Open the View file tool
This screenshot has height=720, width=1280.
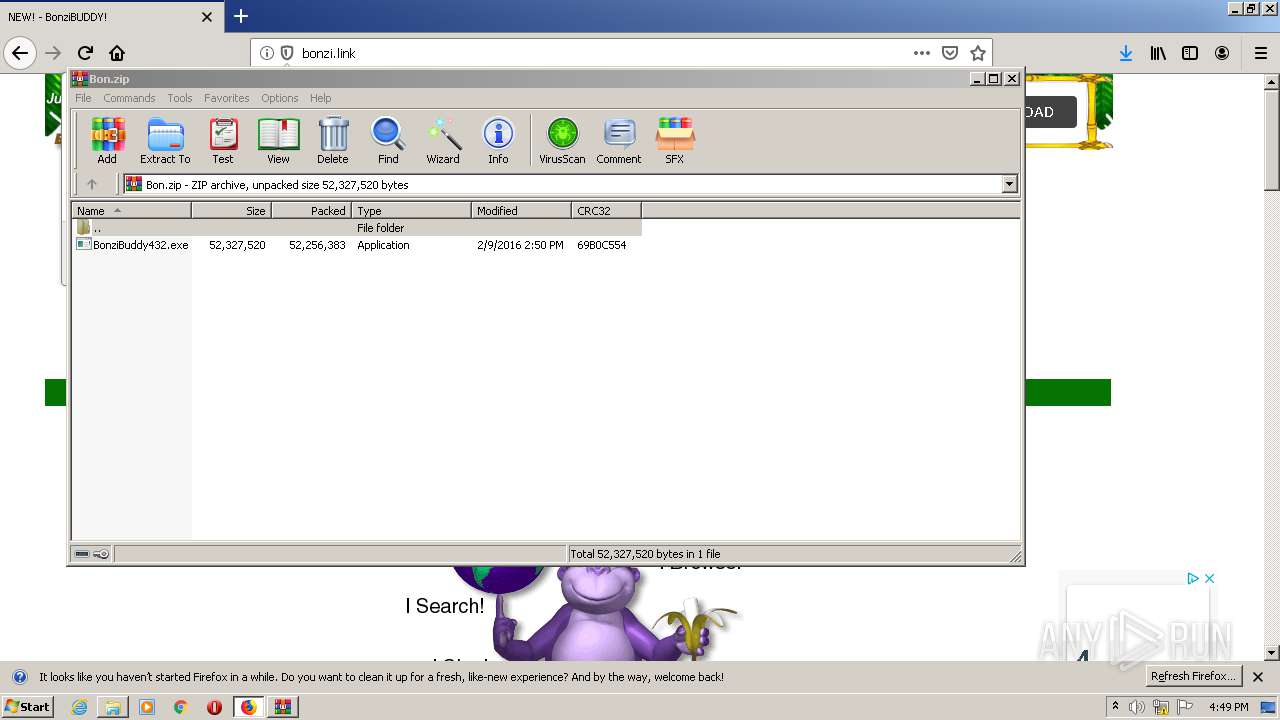pos(278,140)
